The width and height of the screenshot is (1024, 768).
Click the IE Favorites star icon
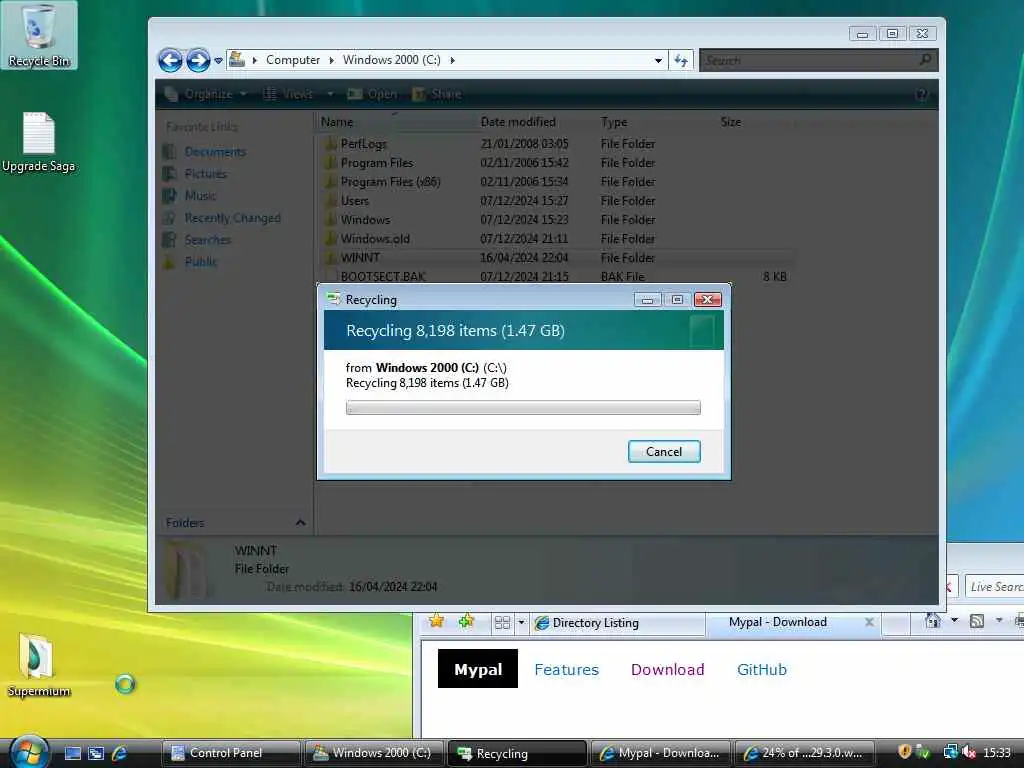click(436, 621)
